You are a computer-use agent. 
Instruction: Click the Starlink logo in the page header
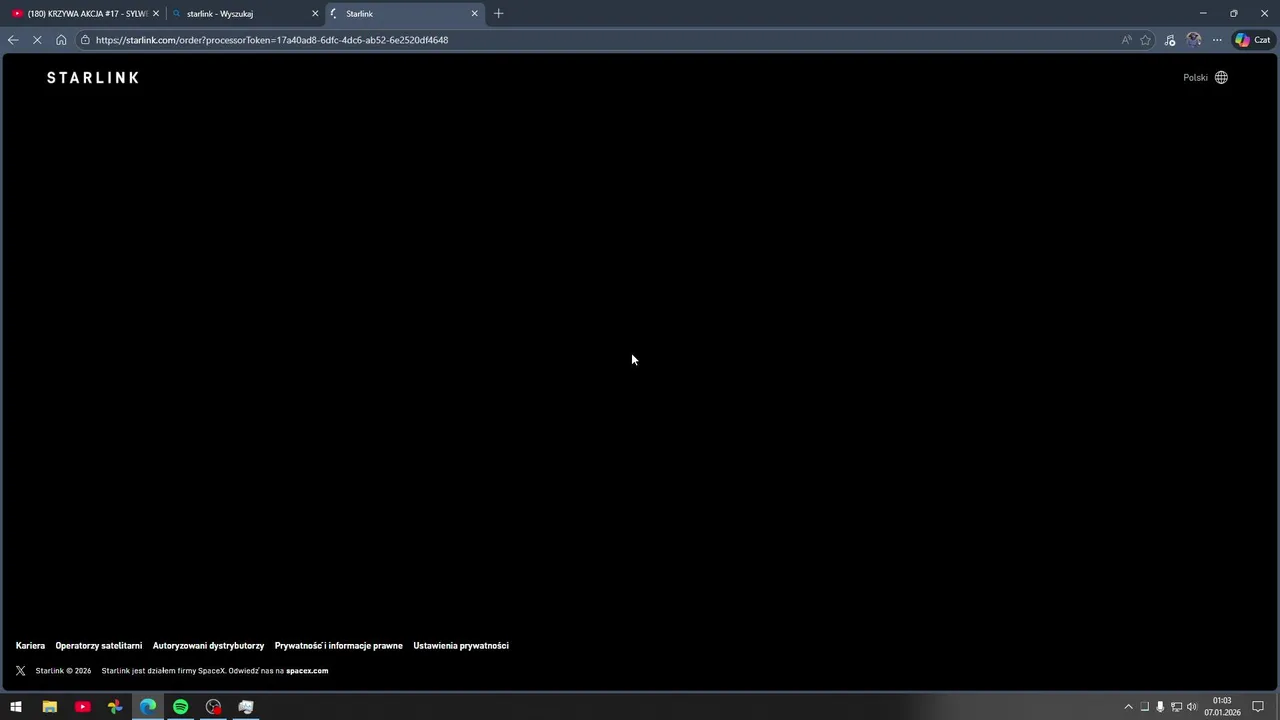93,78
